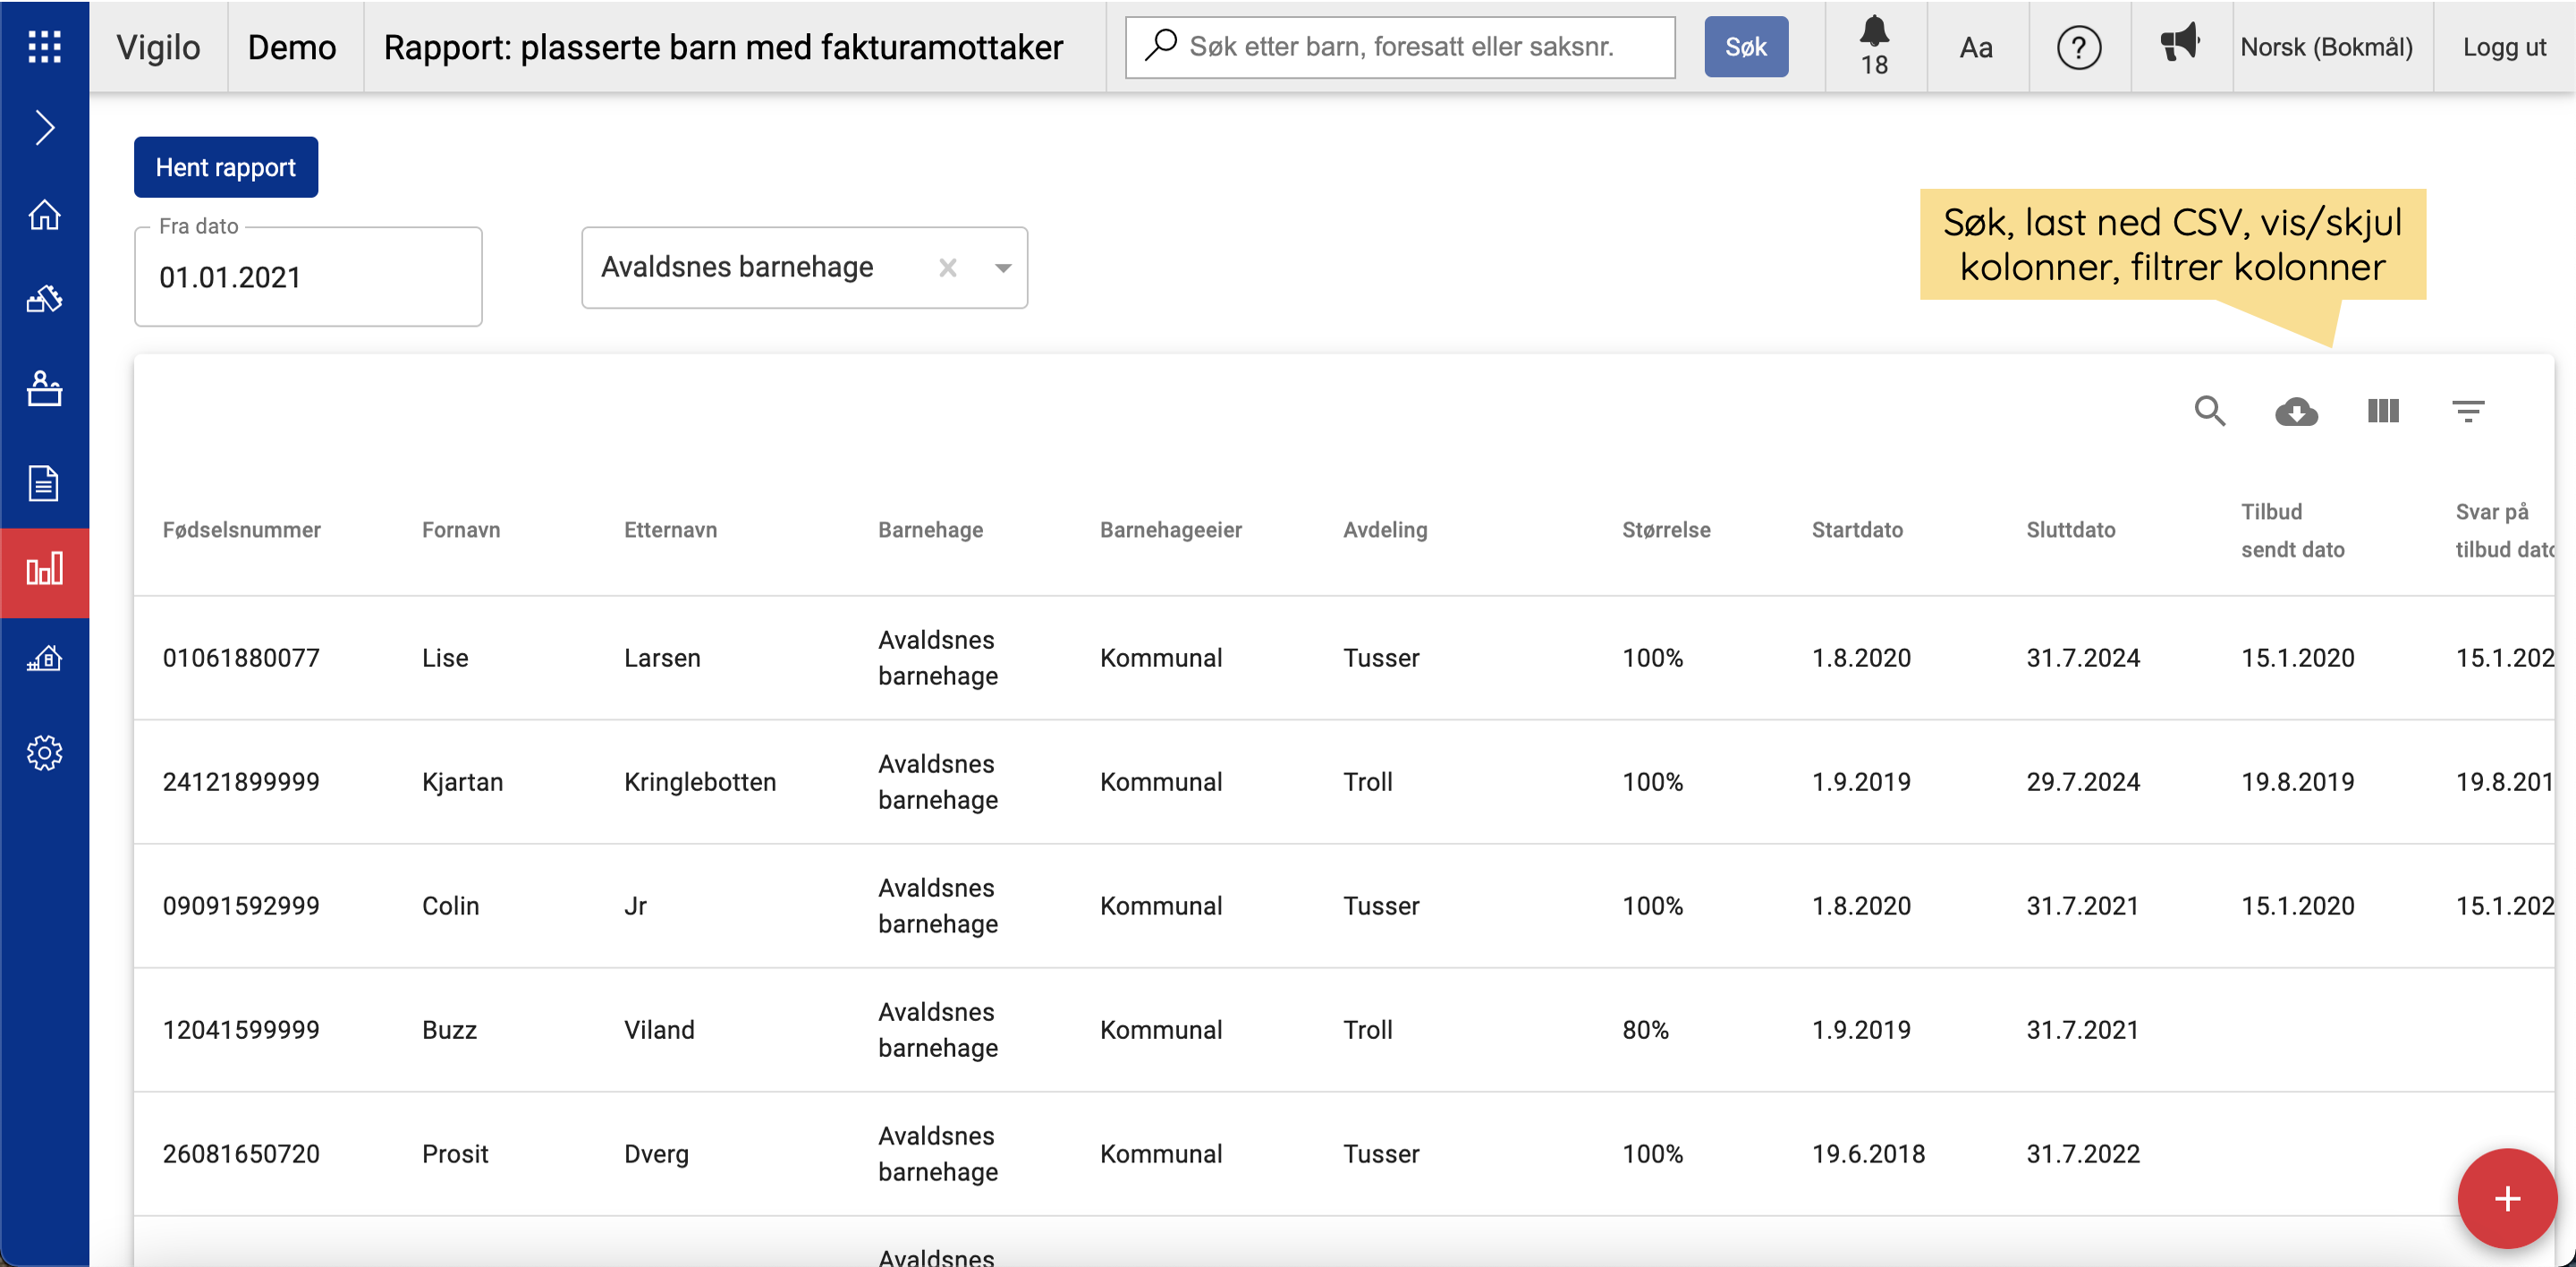
Task: Click the Søk button
Action: click(1746, 47)
